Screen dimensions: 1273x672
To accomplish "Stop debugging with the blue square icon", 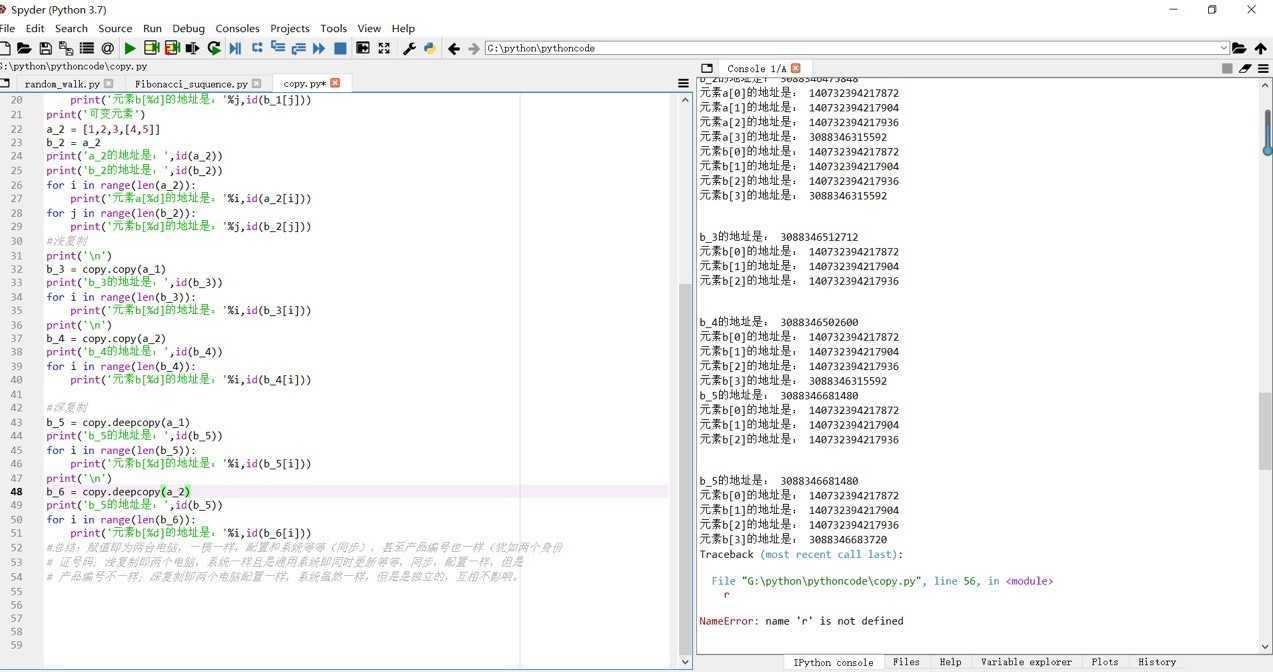I will click(340, 48).
